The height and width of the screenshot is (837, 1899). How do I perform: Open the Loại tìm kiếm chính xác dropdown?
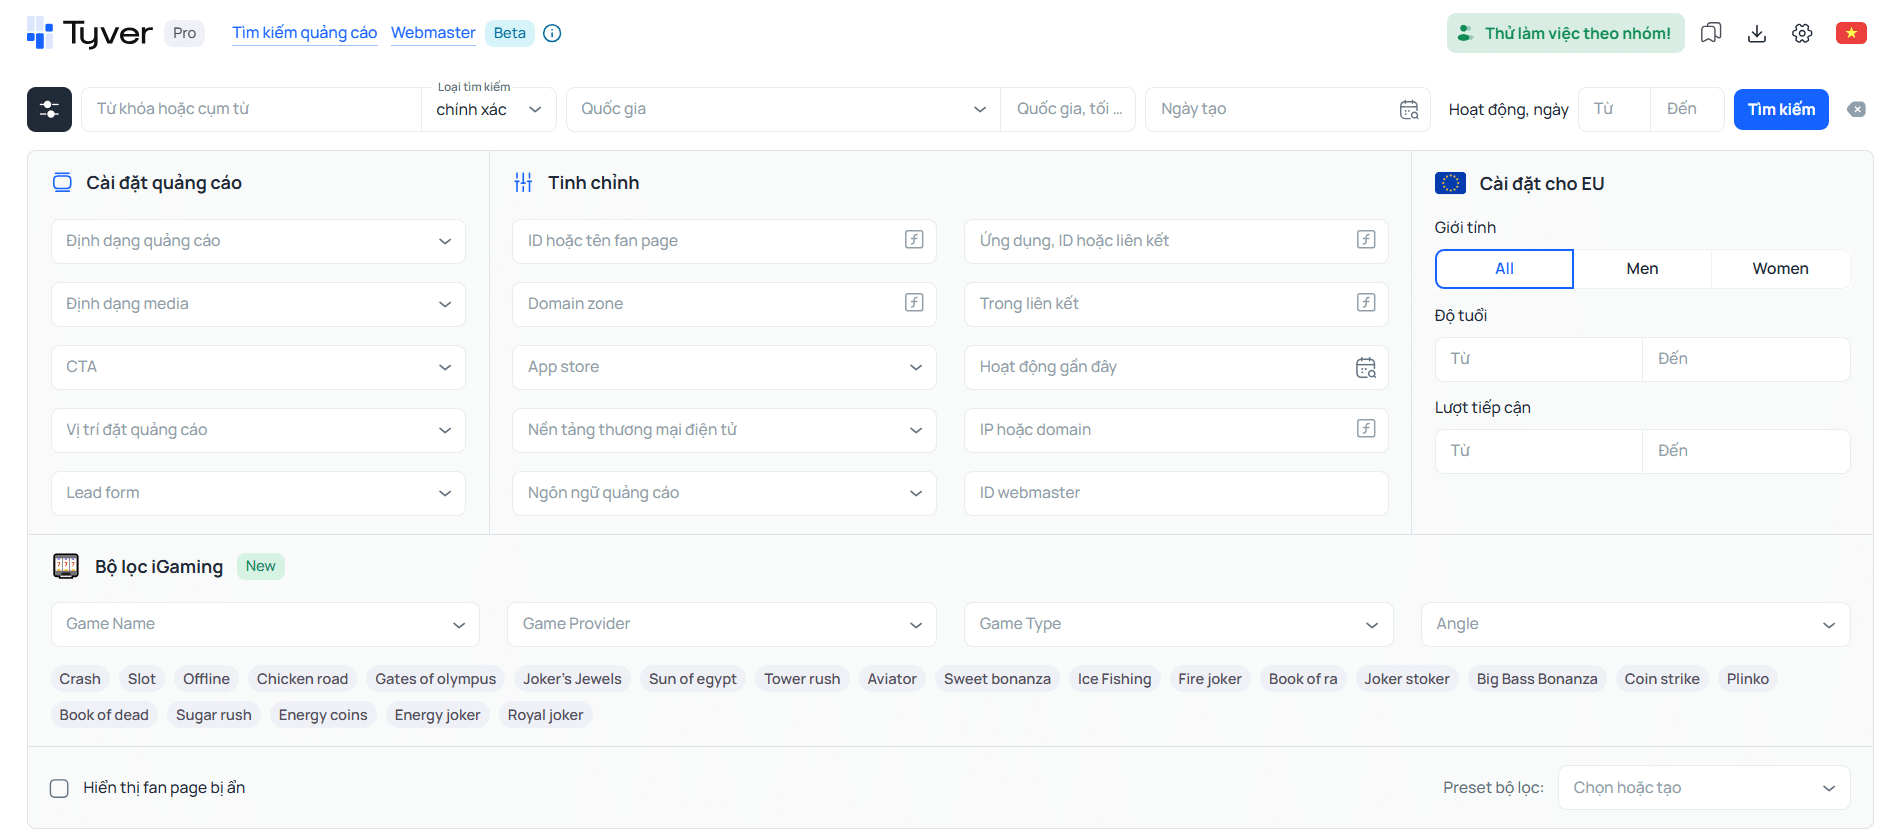click(489, 109)
